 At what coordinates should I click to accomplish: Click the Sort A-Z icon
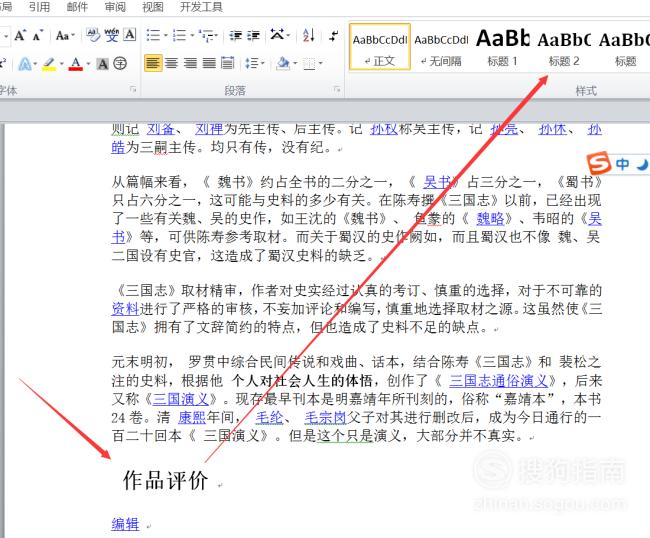click(309, 35)
